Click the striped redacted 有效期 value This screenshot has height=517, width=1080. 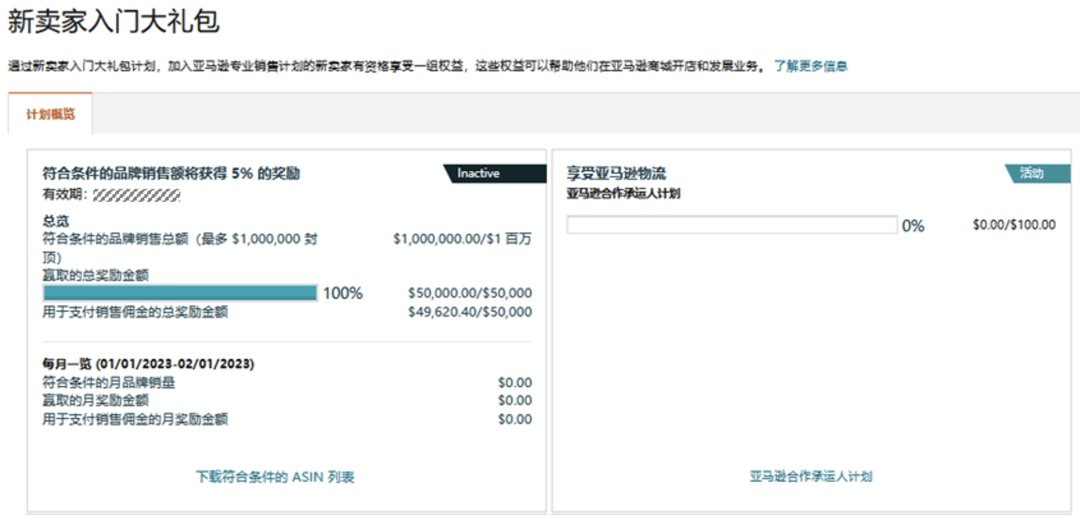136,194
